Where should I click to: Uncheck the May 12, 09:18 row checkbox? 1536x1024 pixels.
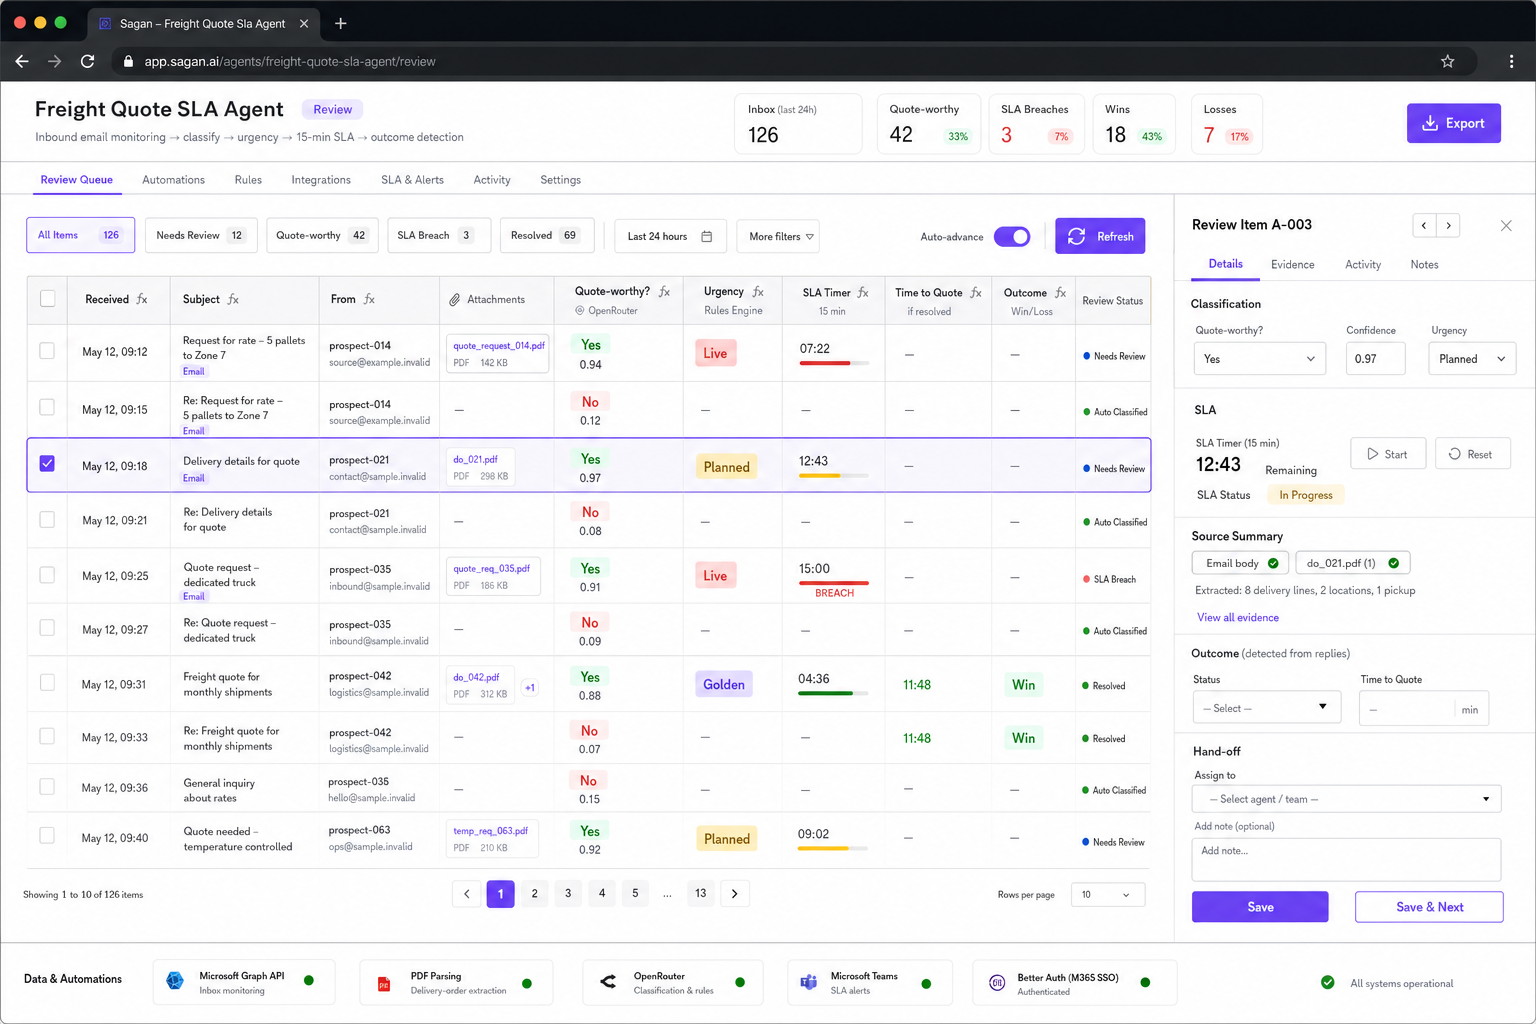[47, 464]
